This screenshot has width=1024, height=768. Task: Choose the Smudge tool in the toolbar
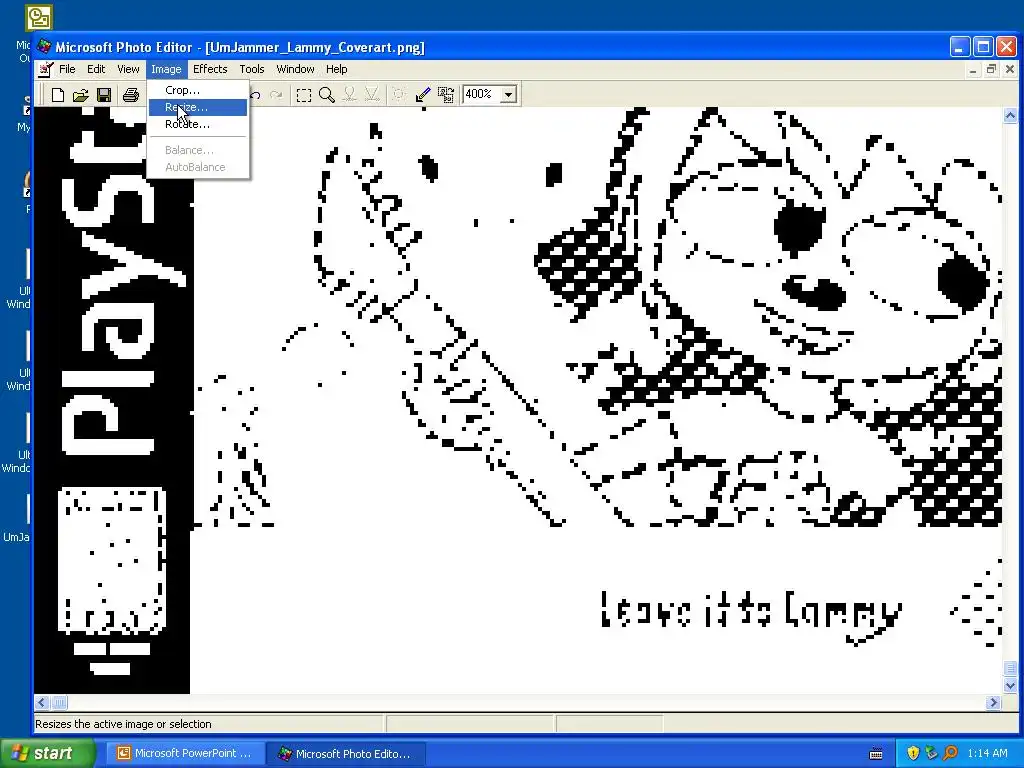point(349,95)
